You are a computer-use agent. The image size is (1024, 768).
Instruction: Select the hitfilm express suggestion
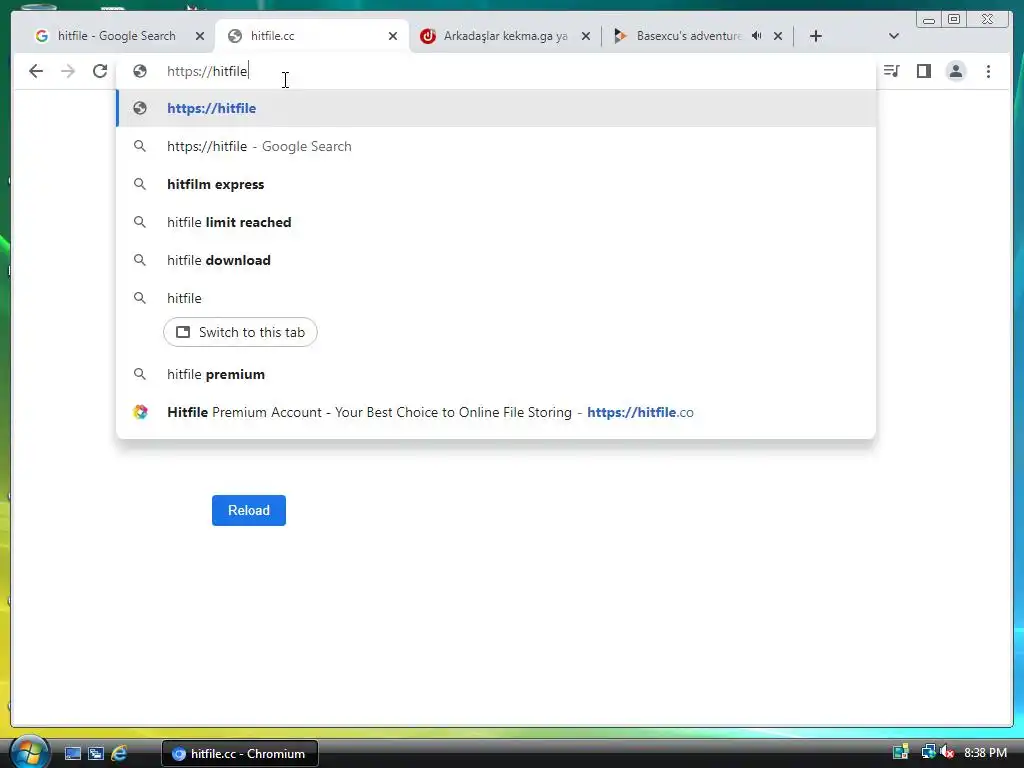tap(496, 184)
